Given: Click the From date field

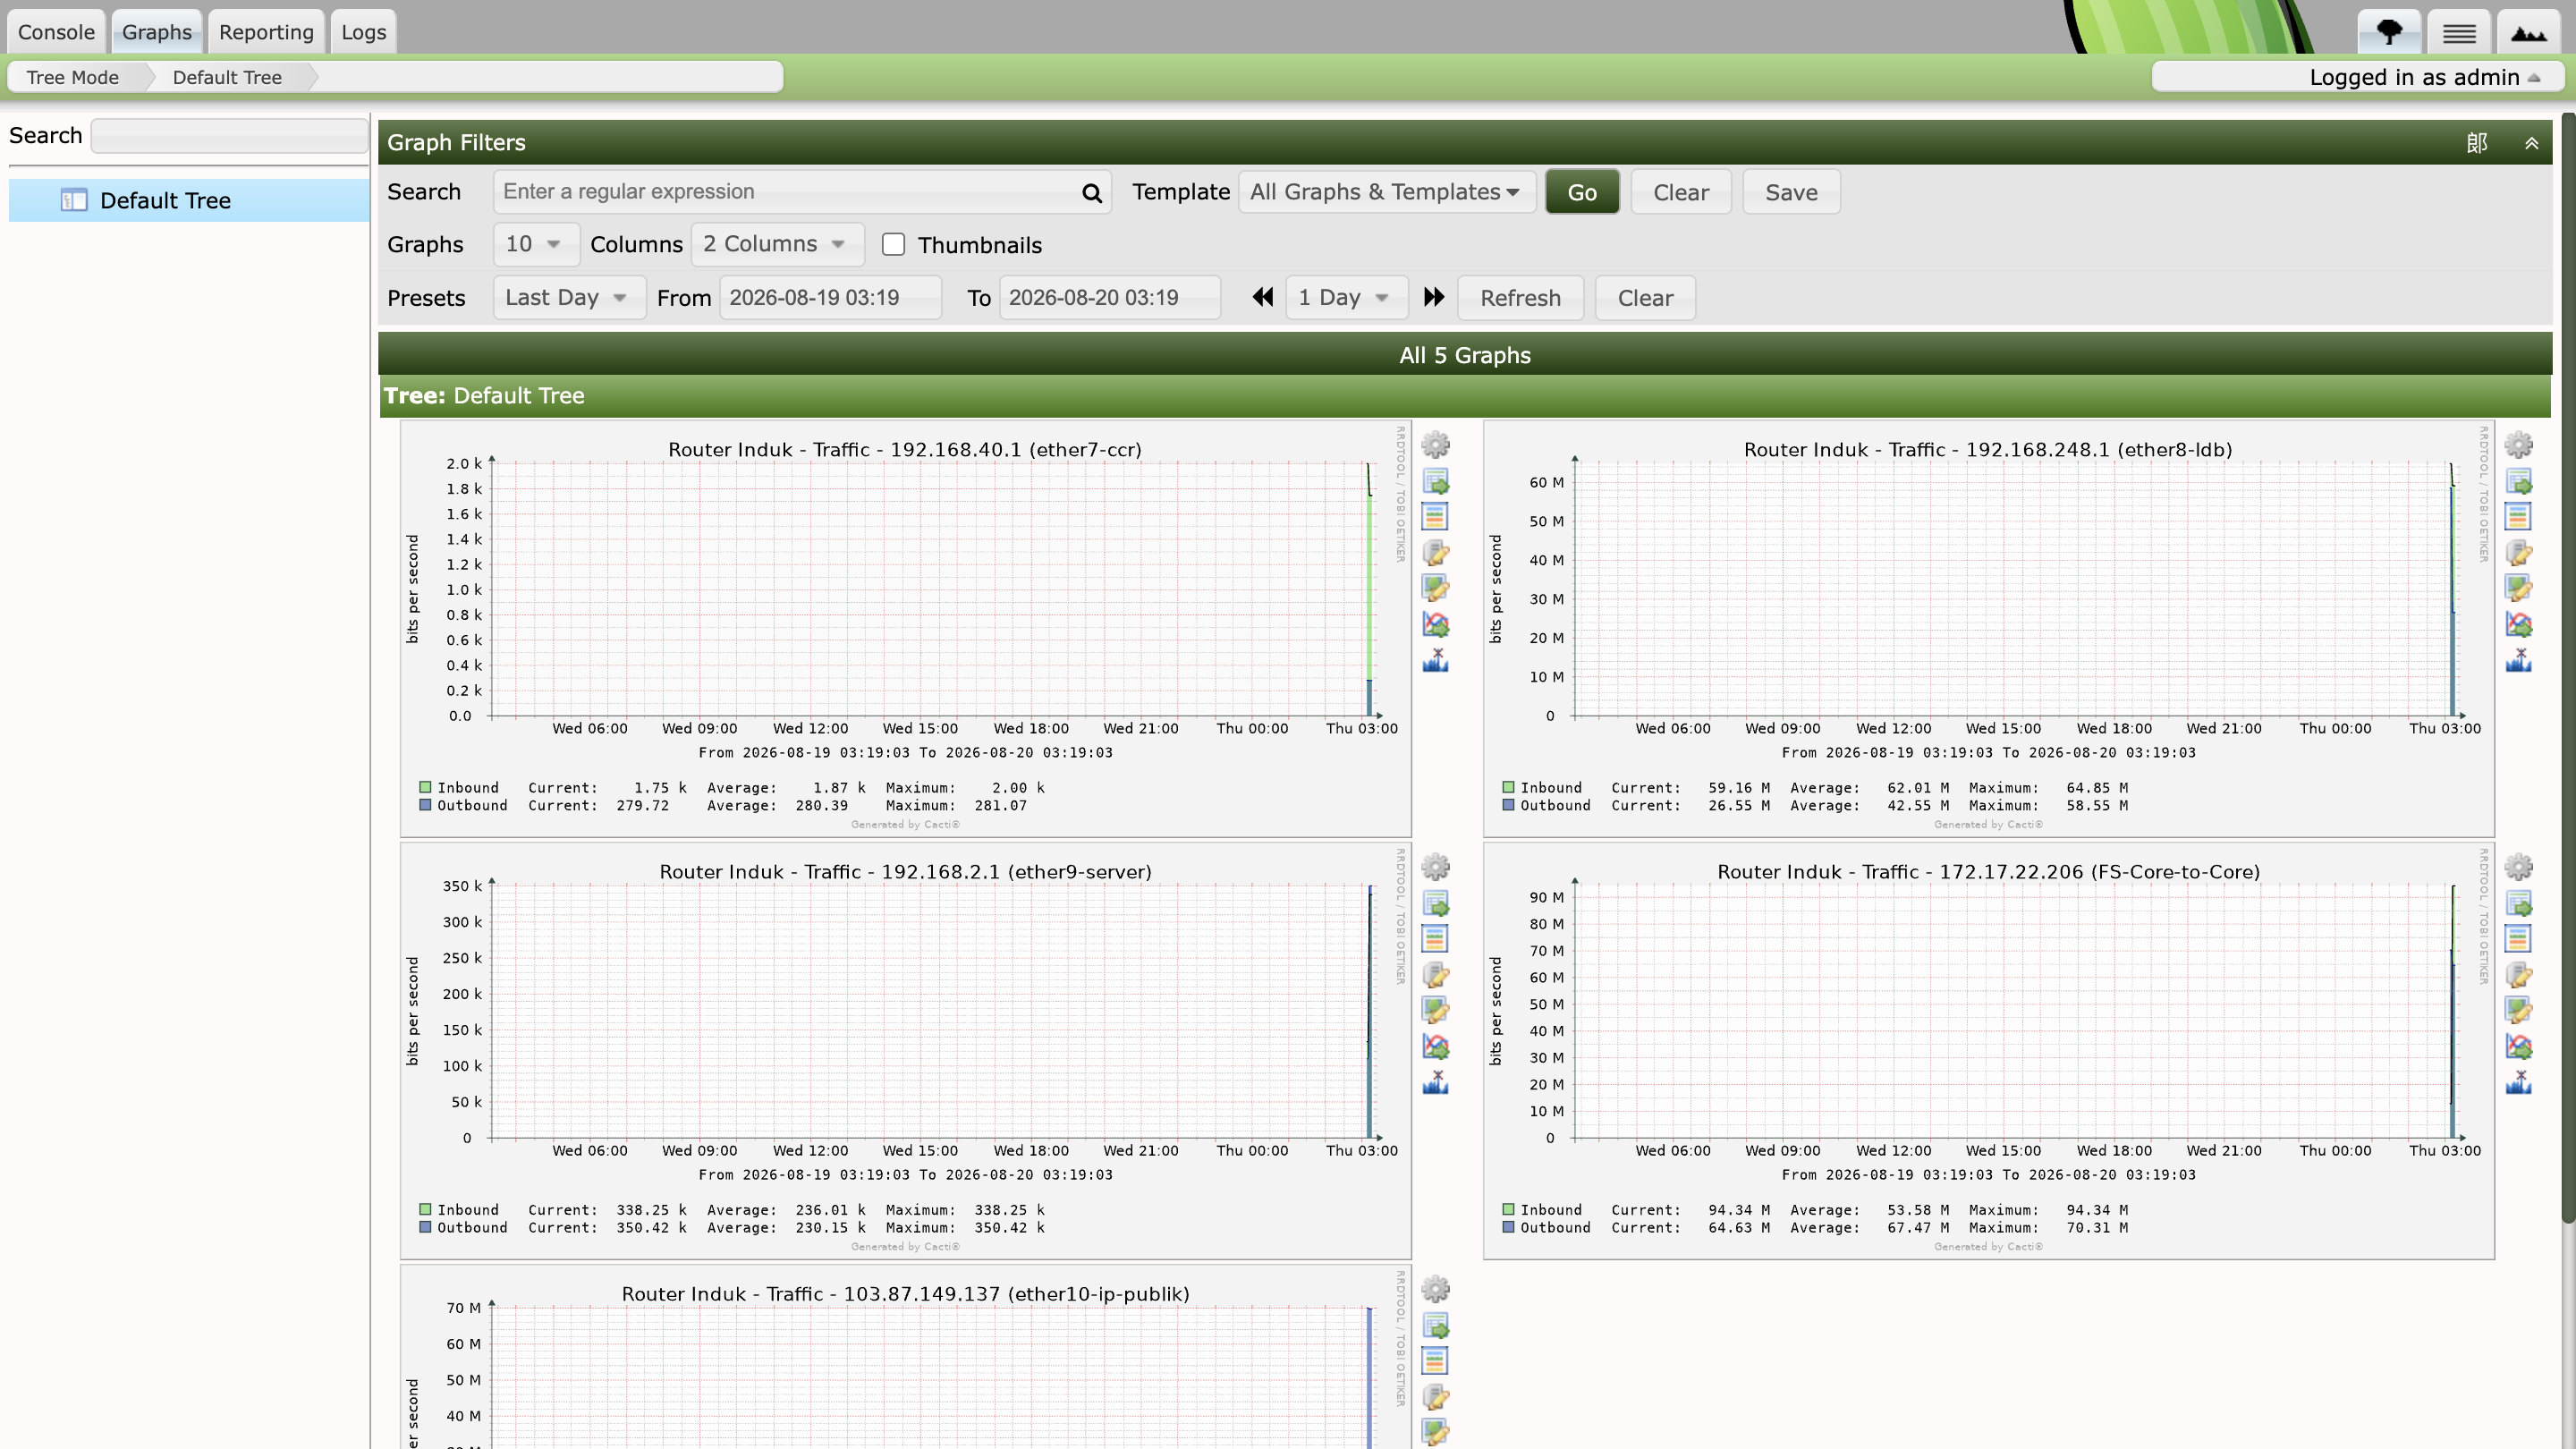Looking at the screenshot, I should pyautogui.click(x=830, y=297).
